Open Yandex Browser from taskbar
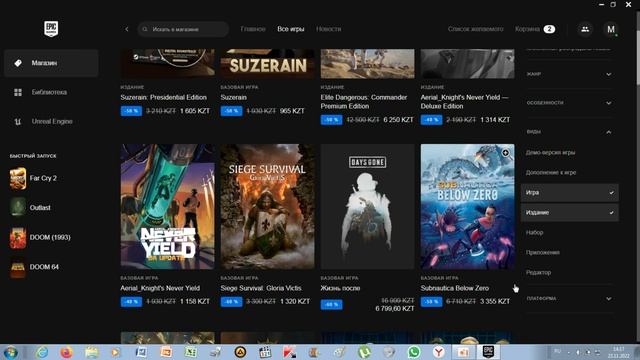 pyautogui.click(x=438, y=352)
